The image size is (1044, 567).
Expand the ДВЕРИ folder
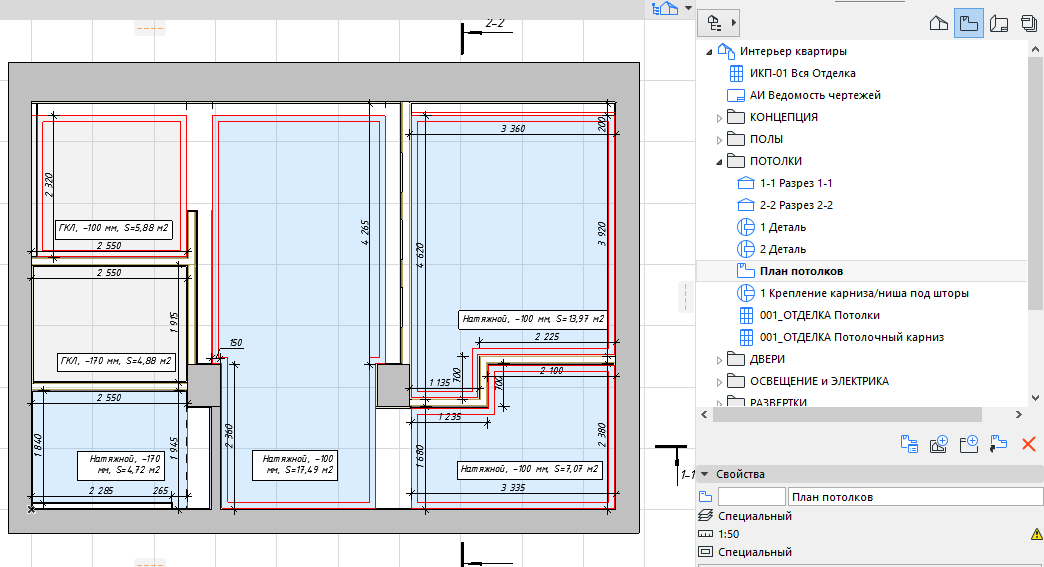719,360
